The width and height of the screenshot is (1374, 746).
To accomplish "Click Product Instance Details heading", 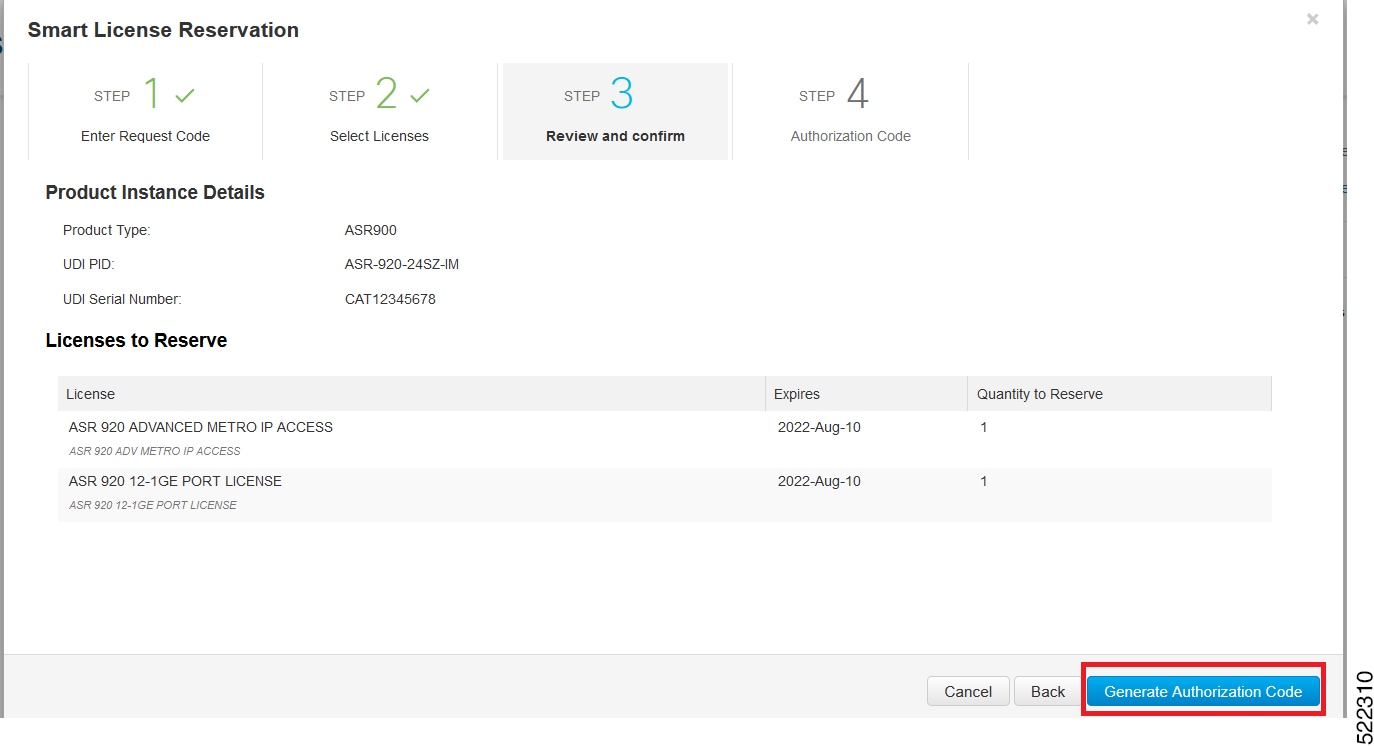I will point(155,192).
